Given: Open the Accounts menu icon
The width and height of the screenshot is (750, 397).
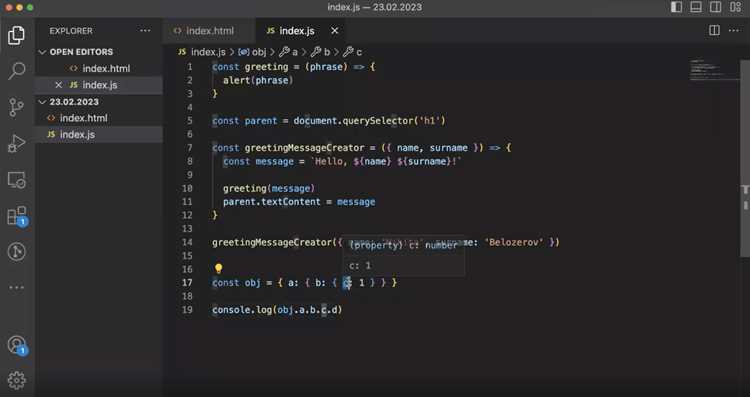Looking at the screenshot, I should [x=17, y=345].
